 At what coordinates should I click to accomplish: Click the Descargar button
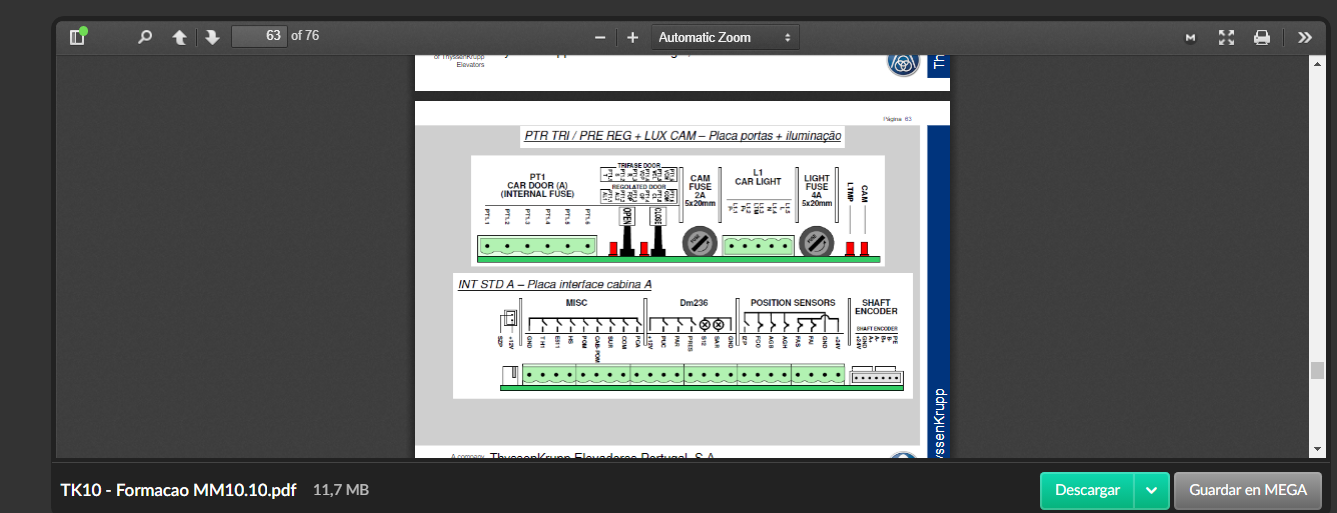(x=1087, y=490)
